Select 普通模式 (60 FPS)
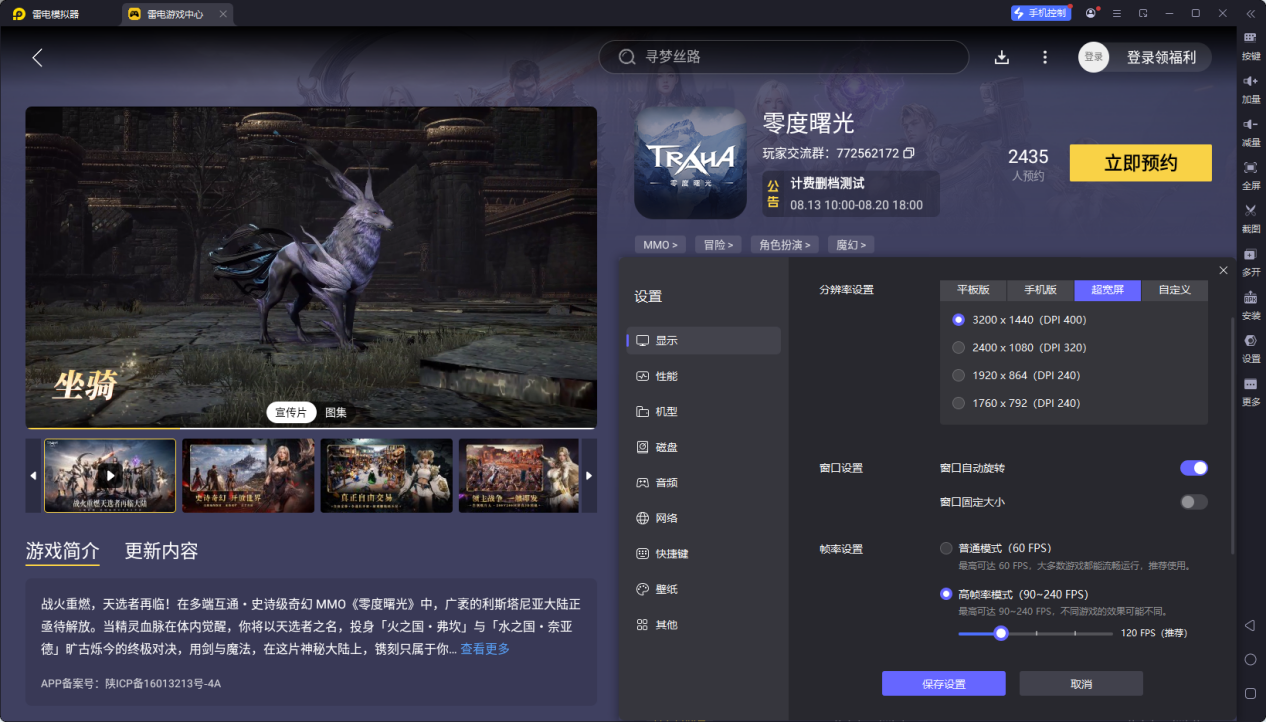The image size is (1266, 722). (x=946, y=548)
